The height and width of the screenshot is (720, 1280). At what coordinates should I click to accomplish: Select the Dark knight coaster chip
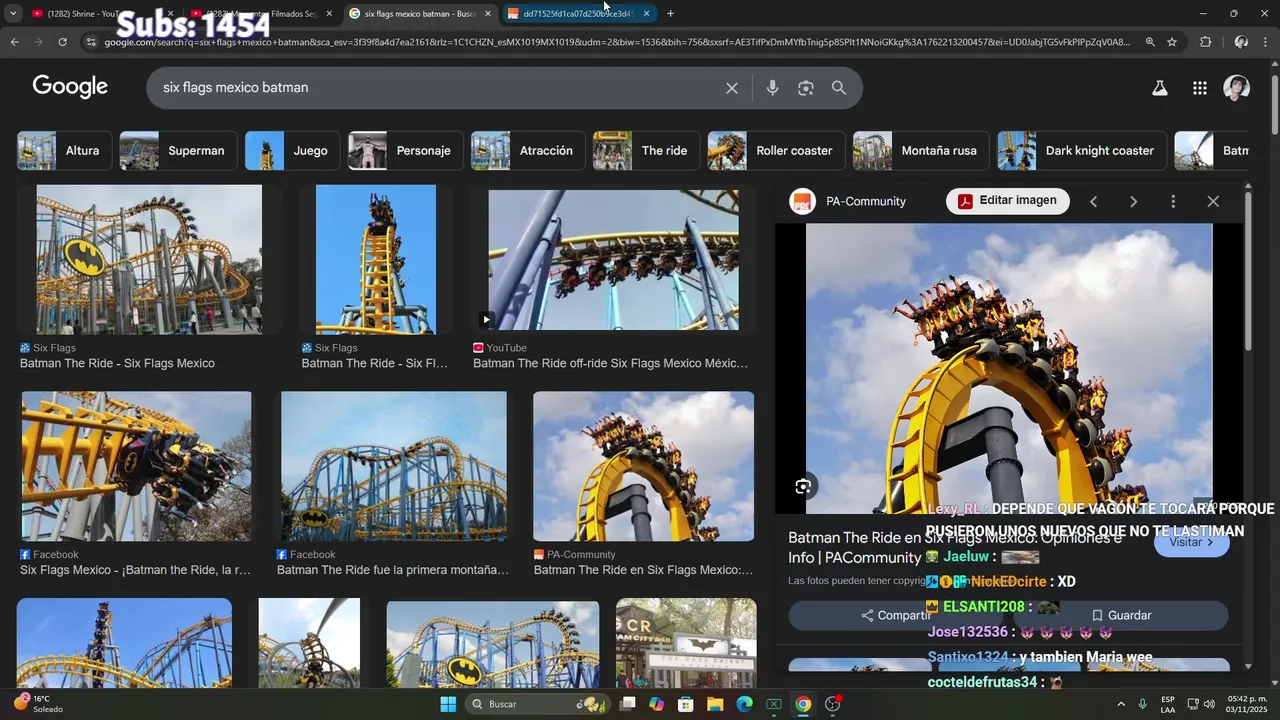point(1081,151)
